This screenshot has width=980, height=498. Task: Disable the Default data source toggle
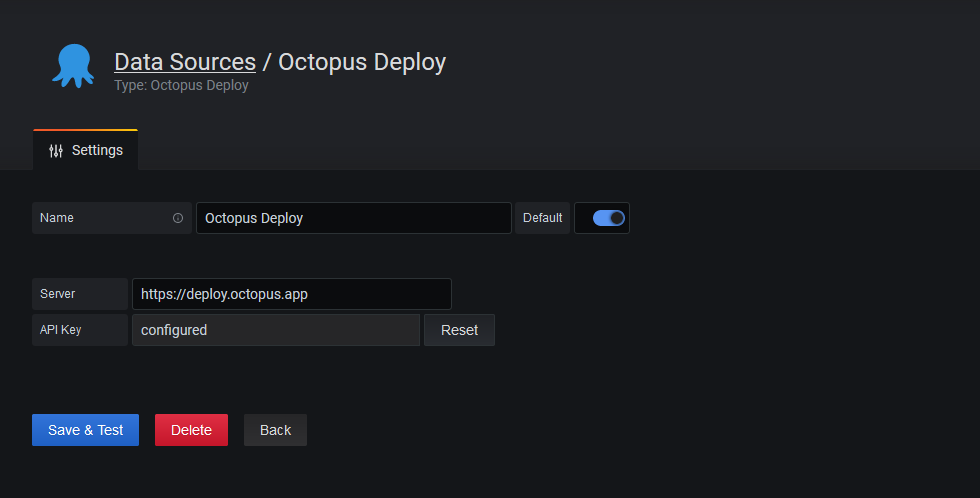pos(608,218)
